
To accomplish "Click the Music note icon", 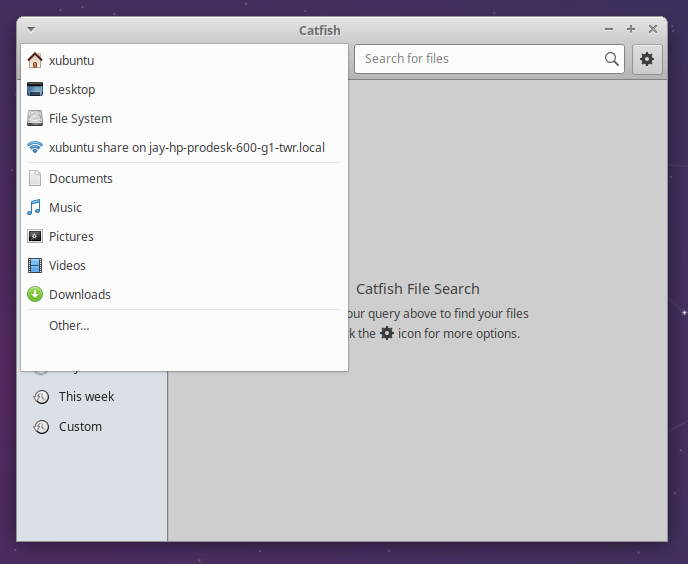I will pyautogui.click(x=35, y=207).
